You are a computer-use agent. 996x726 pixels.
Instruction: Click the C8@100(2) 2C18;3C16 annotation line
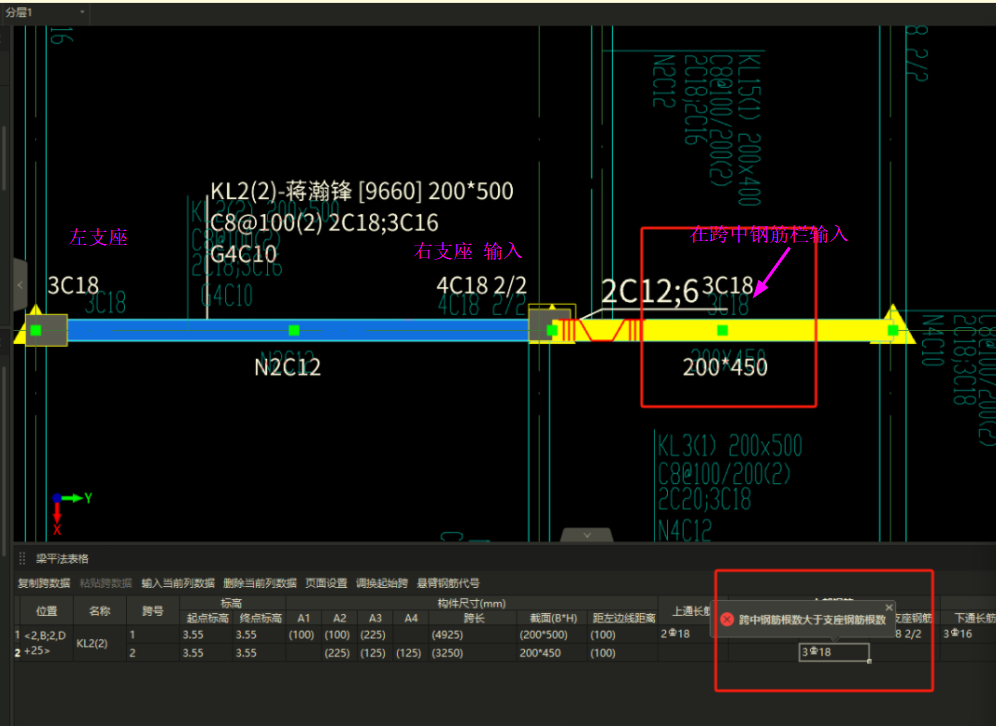click(324, 222)
